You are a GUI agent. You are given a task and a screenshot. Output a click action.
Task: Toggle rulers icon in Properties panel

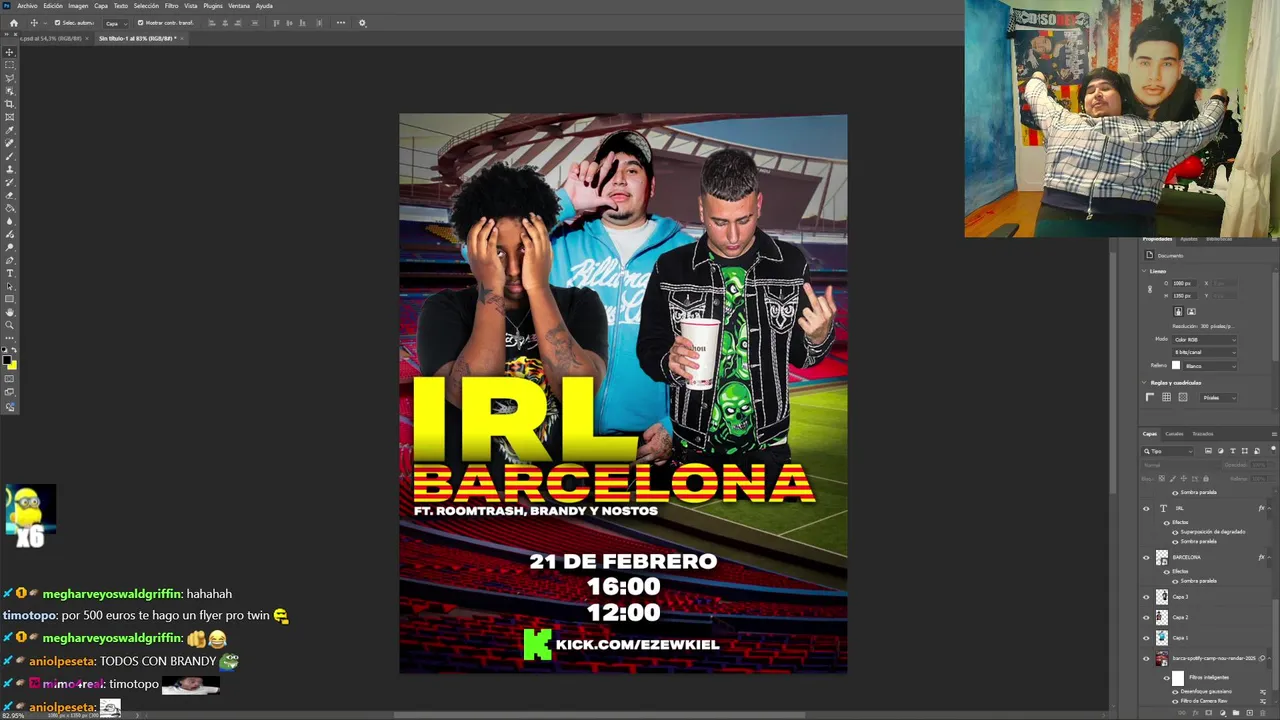point(1150,397)
